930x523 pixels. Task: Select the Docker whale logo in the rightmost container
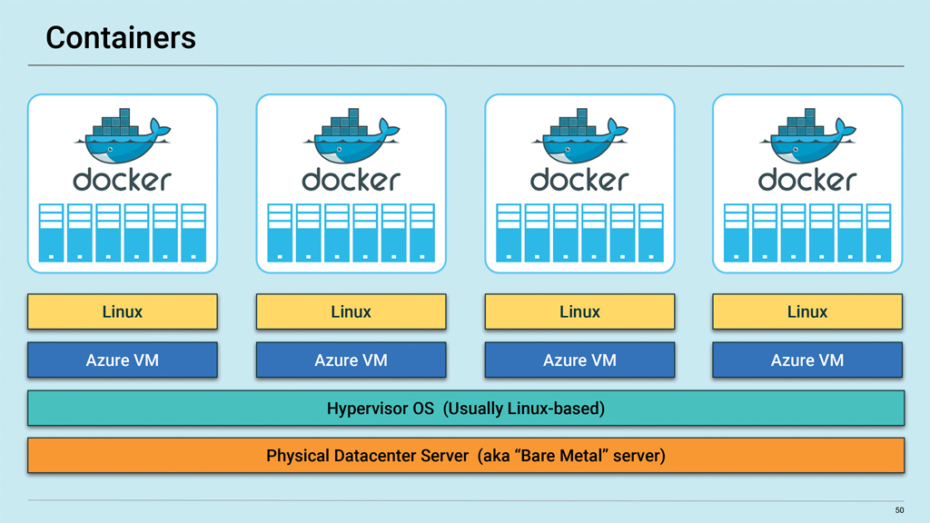tap(807, 140)
